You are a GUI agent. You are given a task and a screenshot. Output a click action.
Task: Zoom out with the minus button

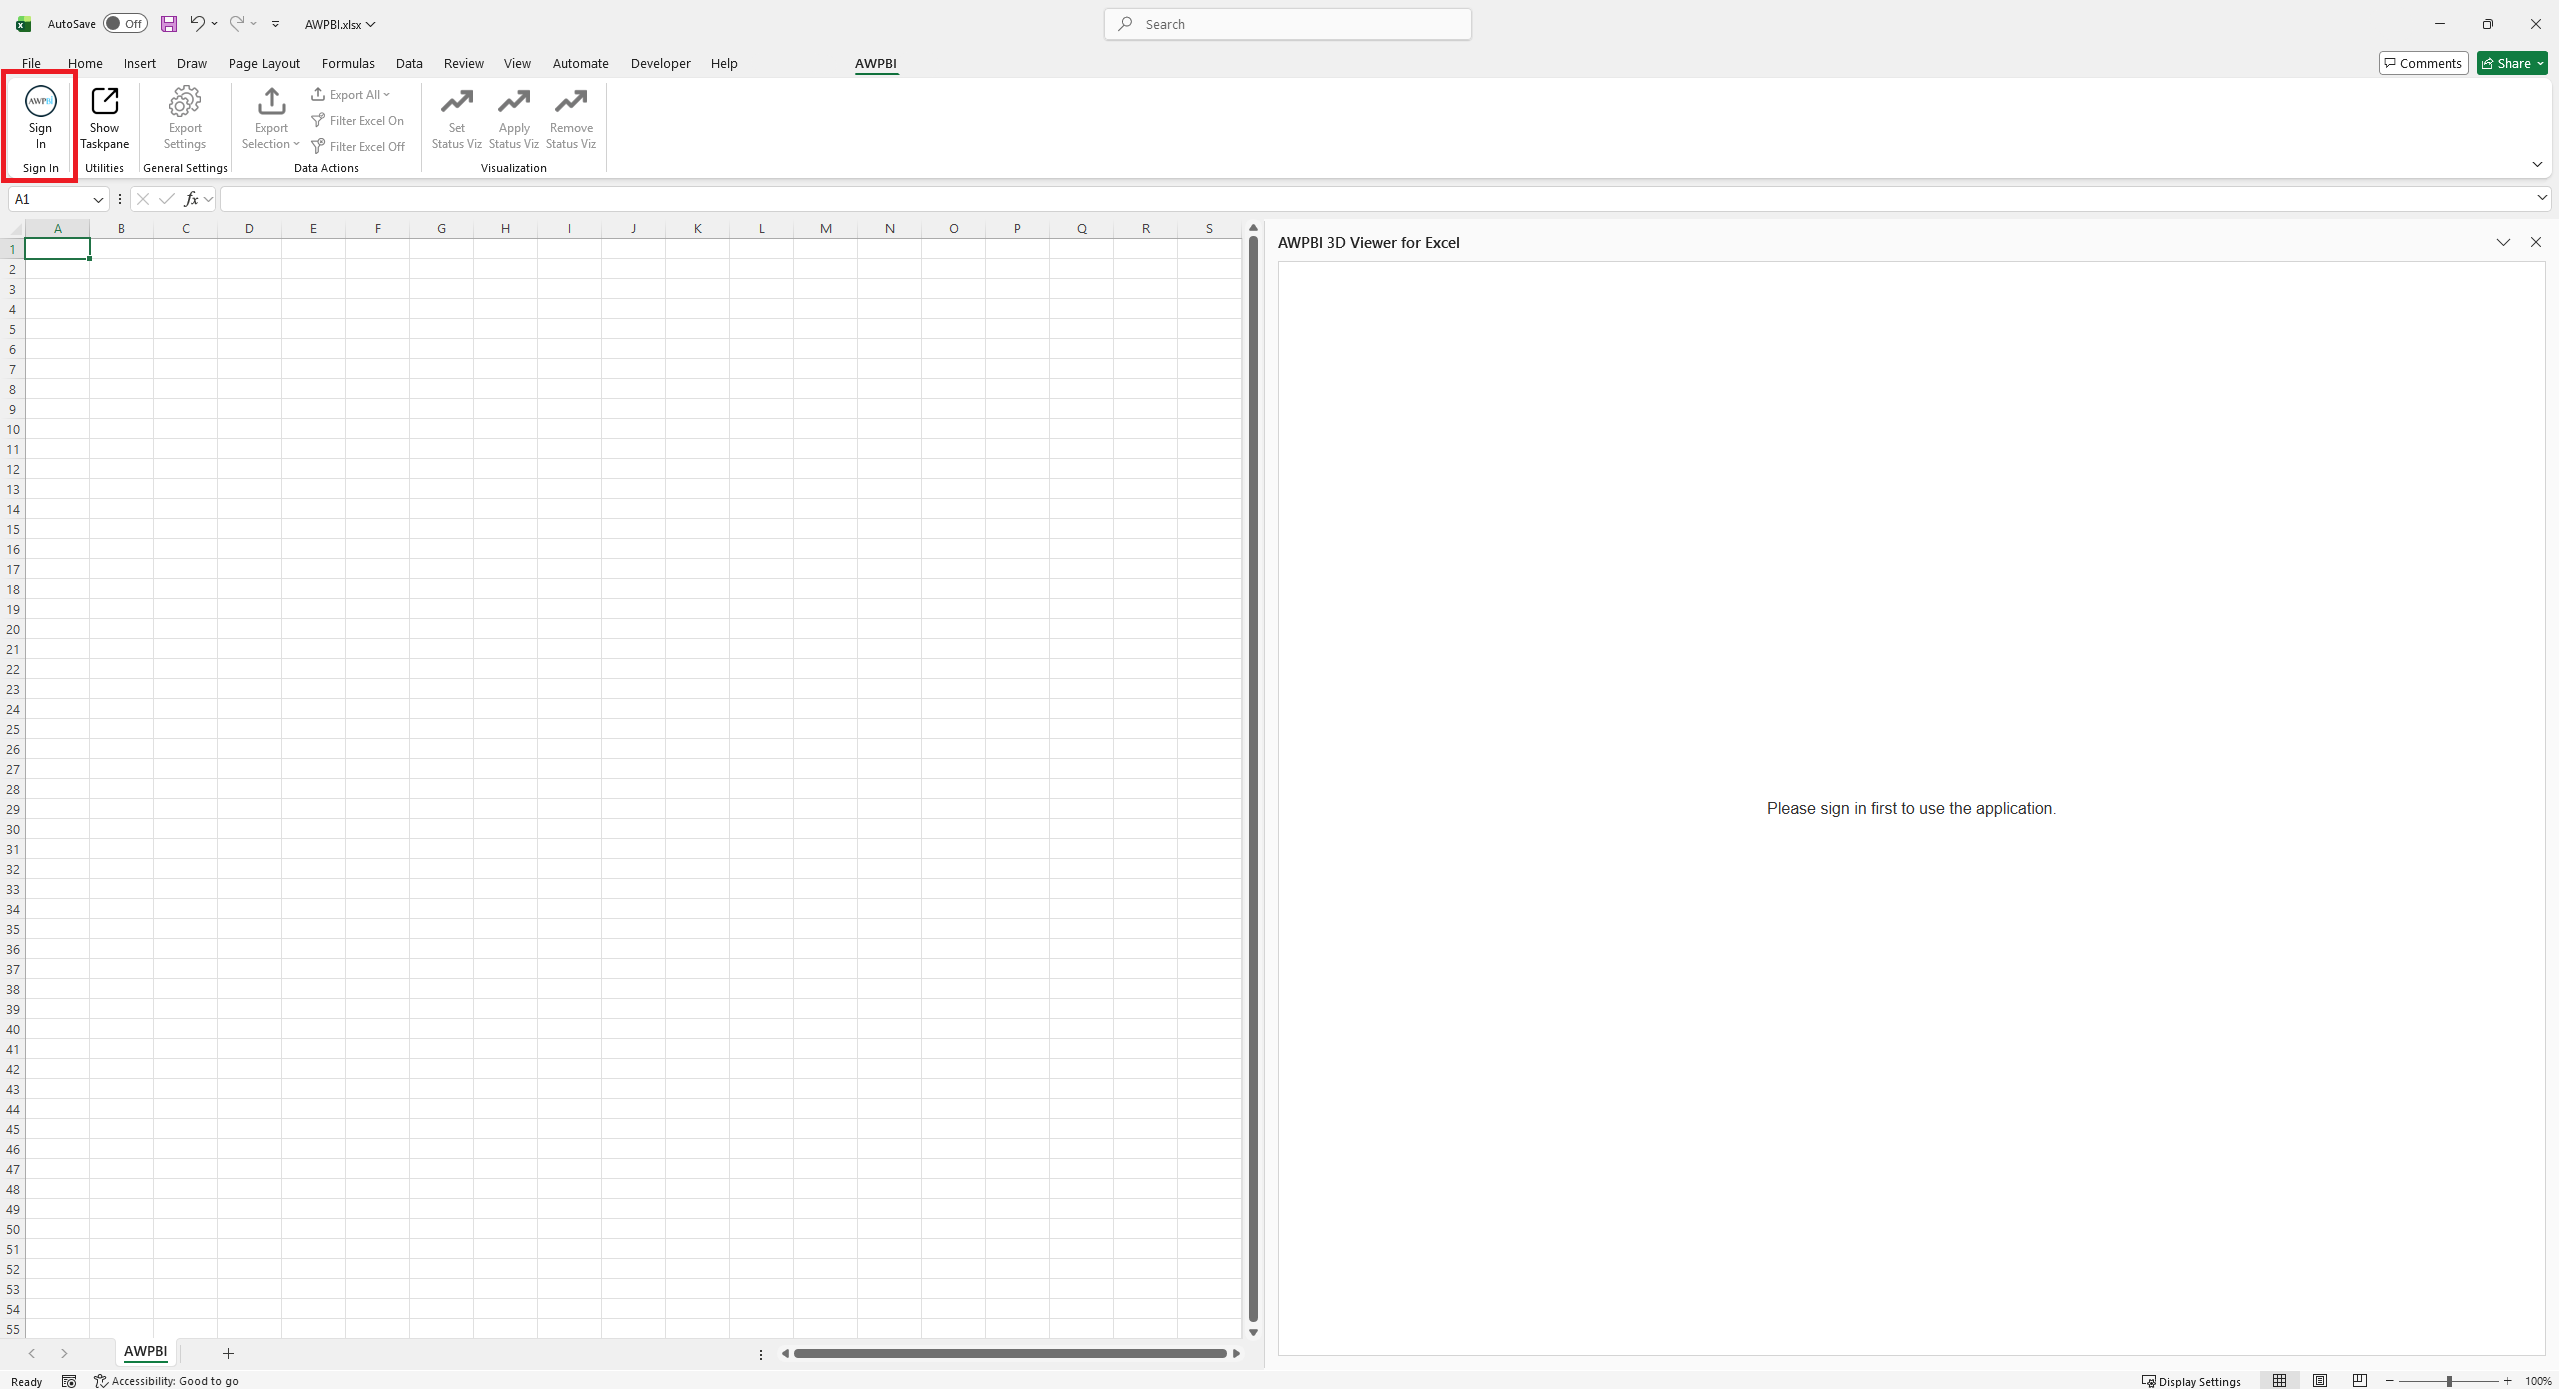(x=2390, y=1381)
